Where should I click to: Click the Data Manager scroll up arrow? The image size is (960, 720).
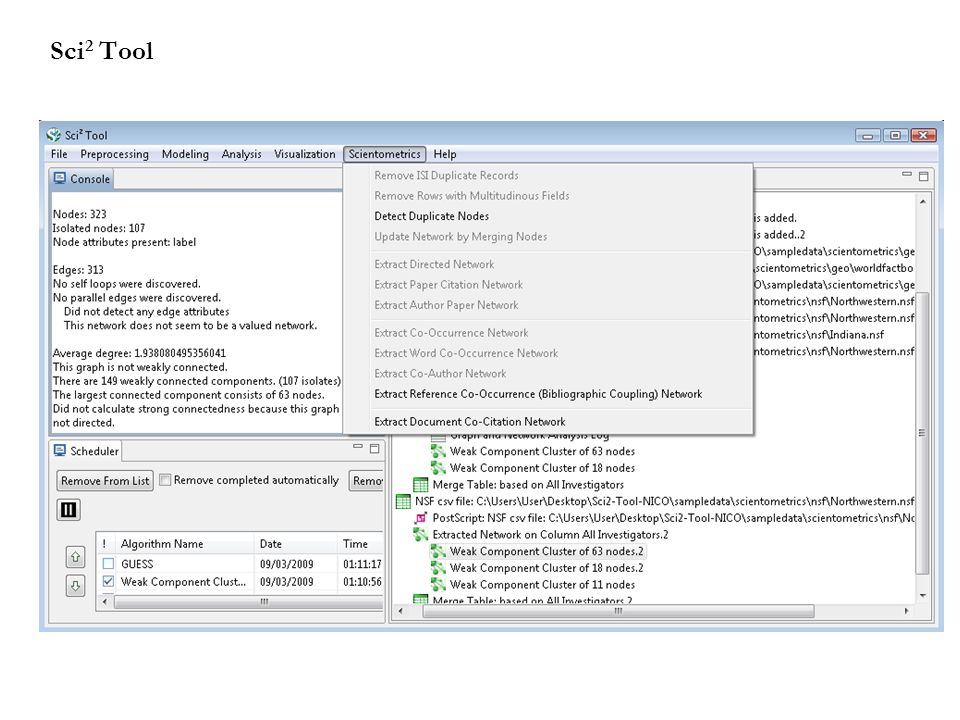click(923, 201)
